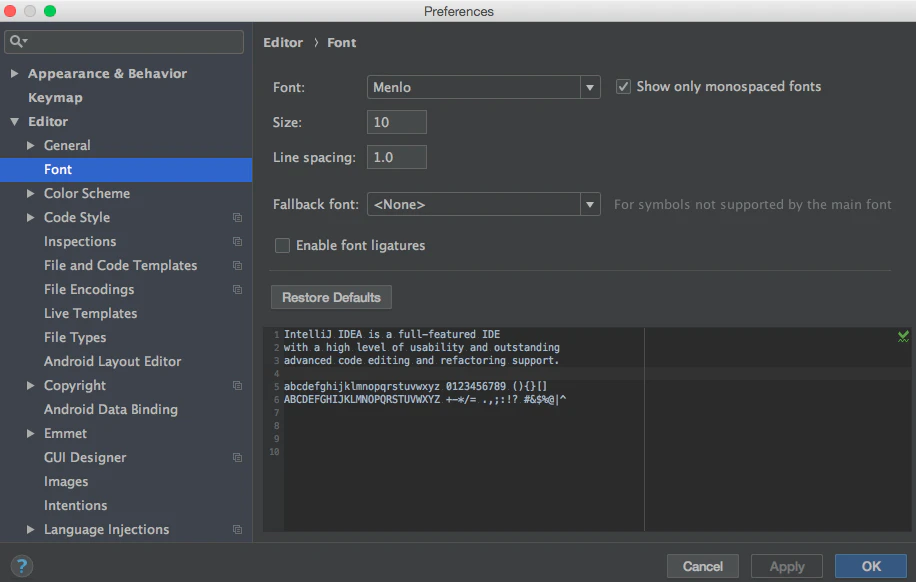Open the Font dropdown showing Menlo
This screenshot has width=916, height=582.
(x=484, y=87)
